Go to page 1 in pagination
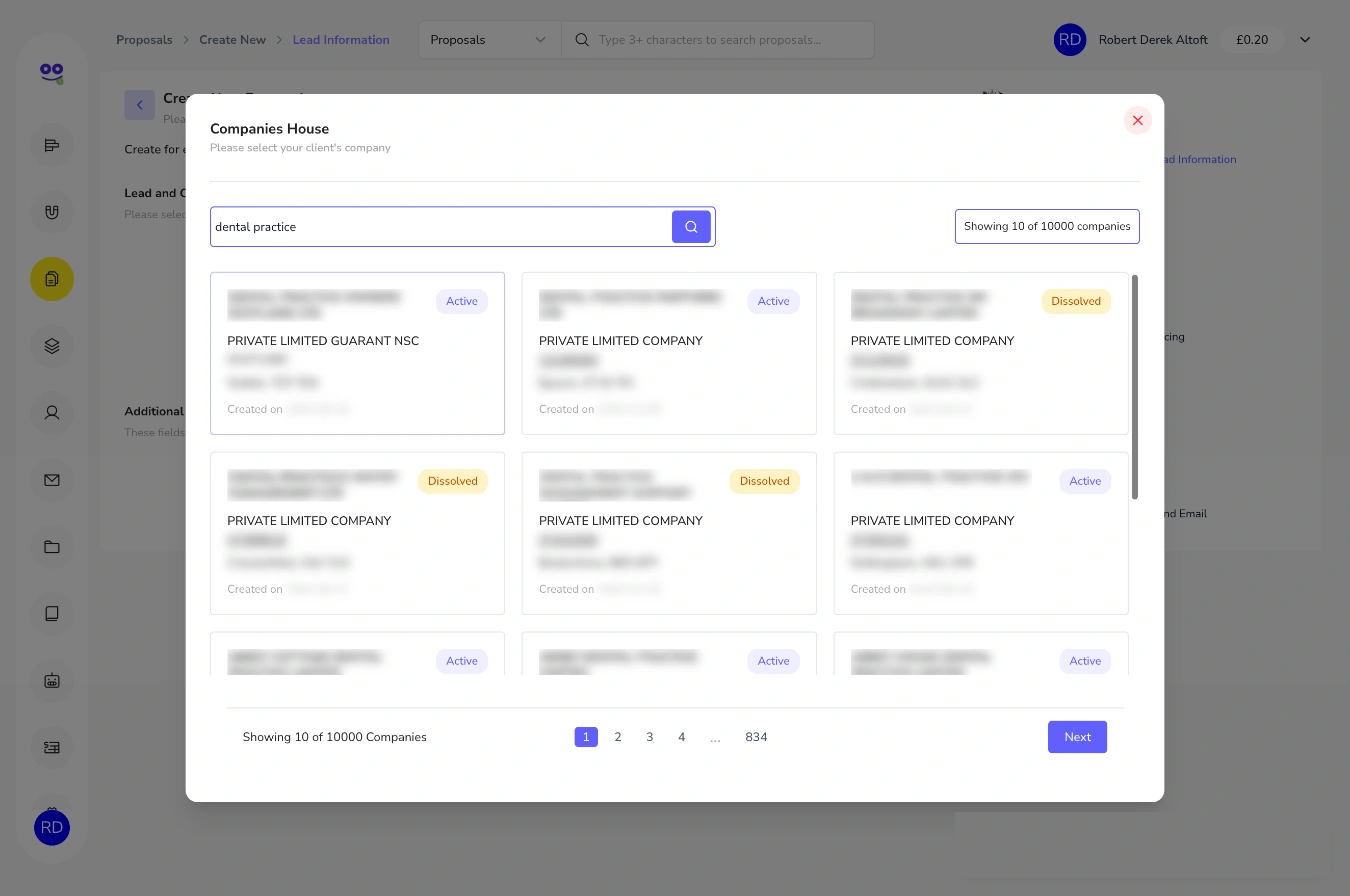This screenshot has height=896, width=1350. coord(586,737)
